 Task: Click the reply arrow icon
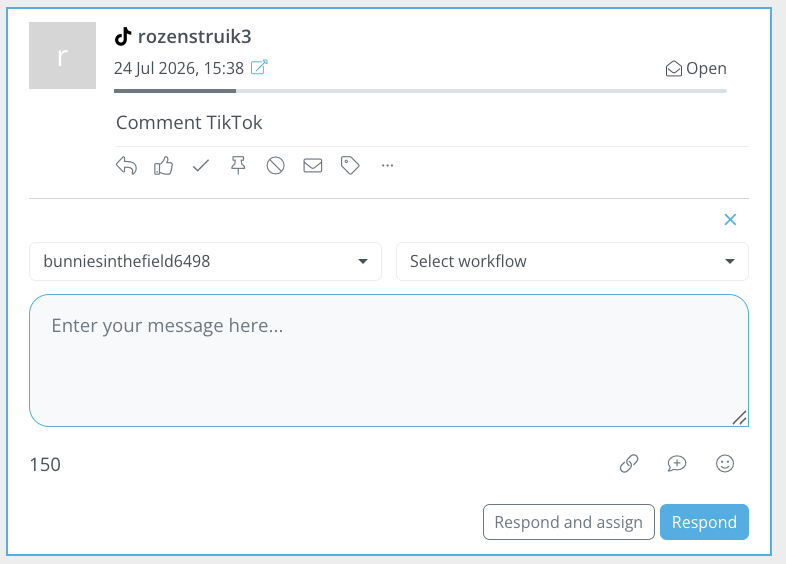pos(126,165)
